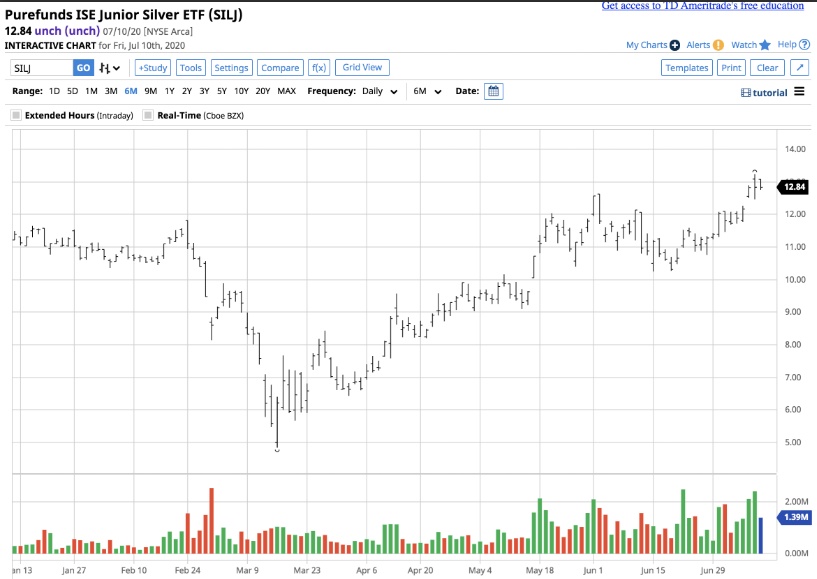The height and width of the screenshot is (579, 817).
Task: Click the Watch link
Action: coord(744,45)
